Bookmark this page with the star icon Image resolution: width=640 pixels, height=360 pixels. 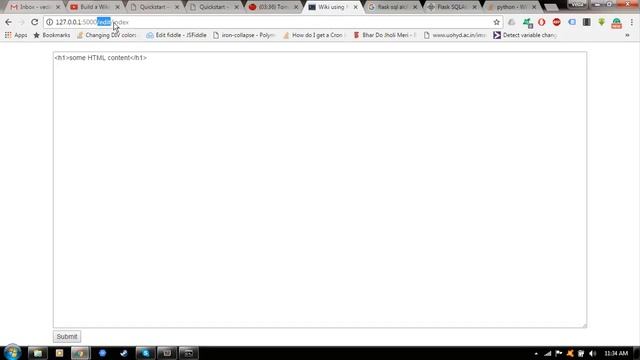click(496, 22)
